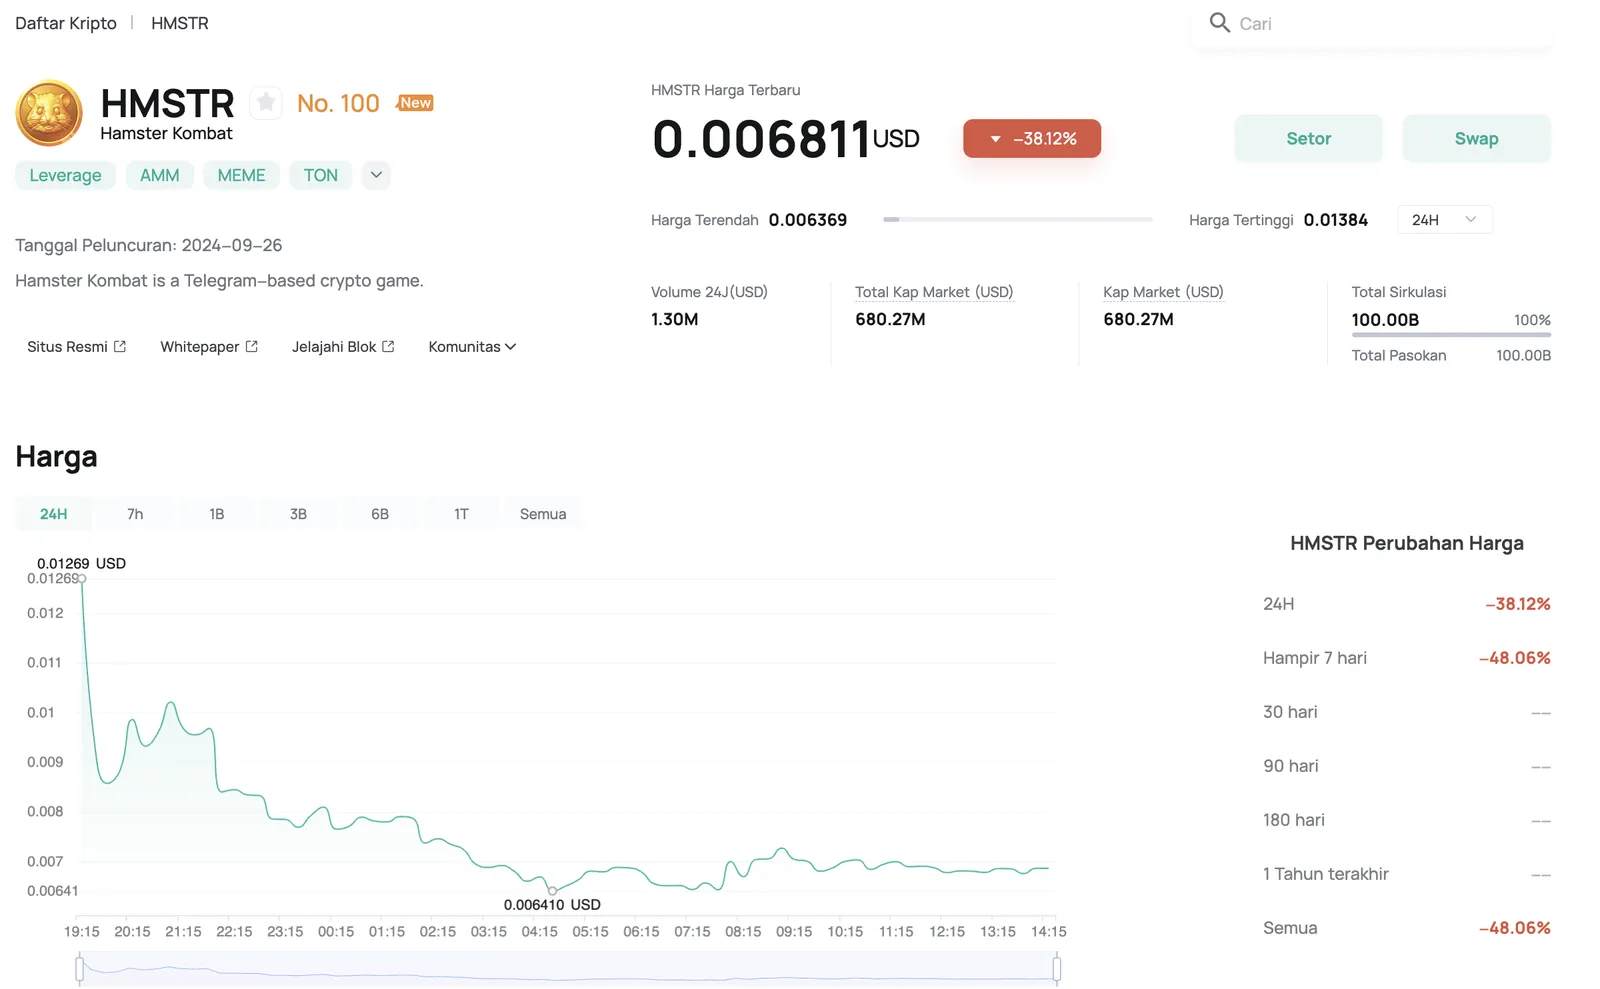Open external link icon beside Jelajahi Blok
The height and width of the screenshot is (989, 1600).
coord(388,347)
